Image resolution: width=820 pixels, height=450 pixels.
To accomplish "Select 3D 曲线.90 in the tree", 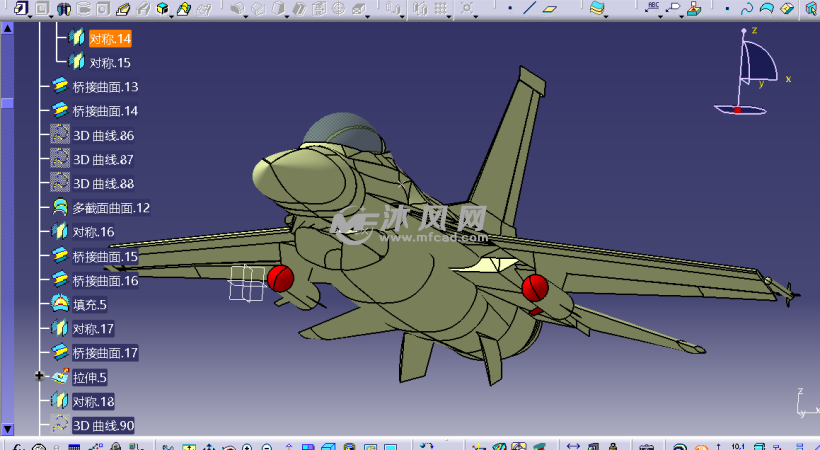I will (104, 425).
